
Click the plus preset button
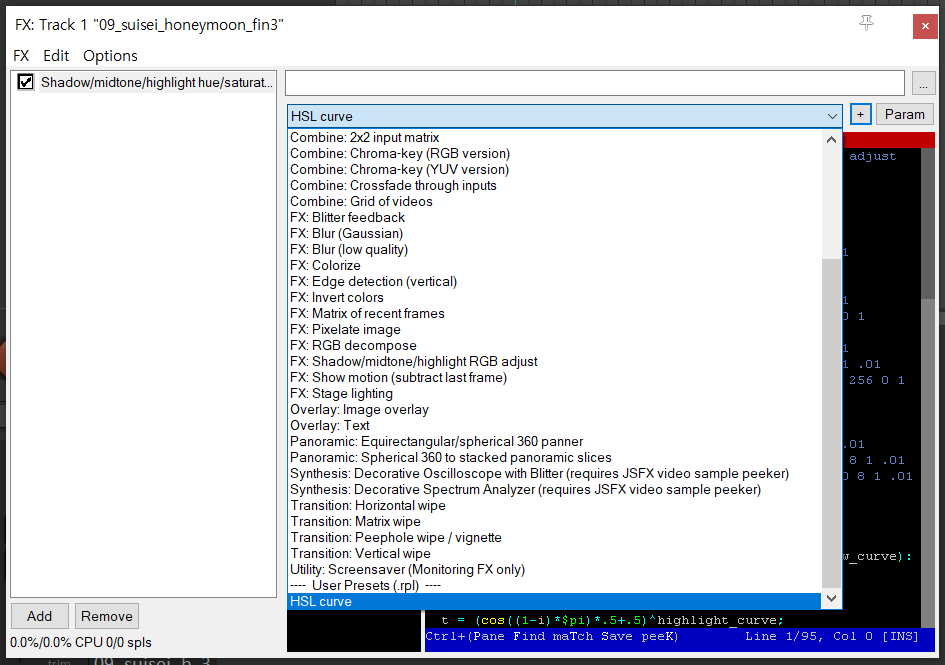point(861,115)
